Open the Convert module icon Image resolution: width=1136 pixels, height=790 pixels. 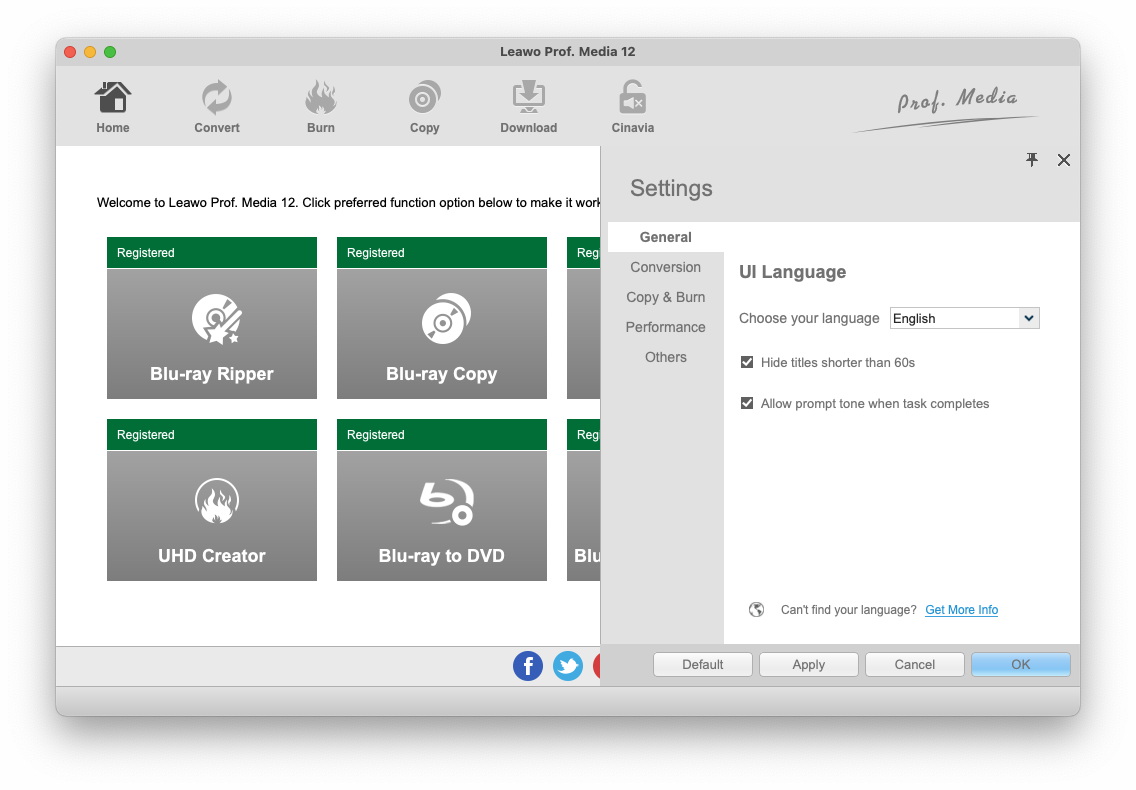click(x=217, y=100)
